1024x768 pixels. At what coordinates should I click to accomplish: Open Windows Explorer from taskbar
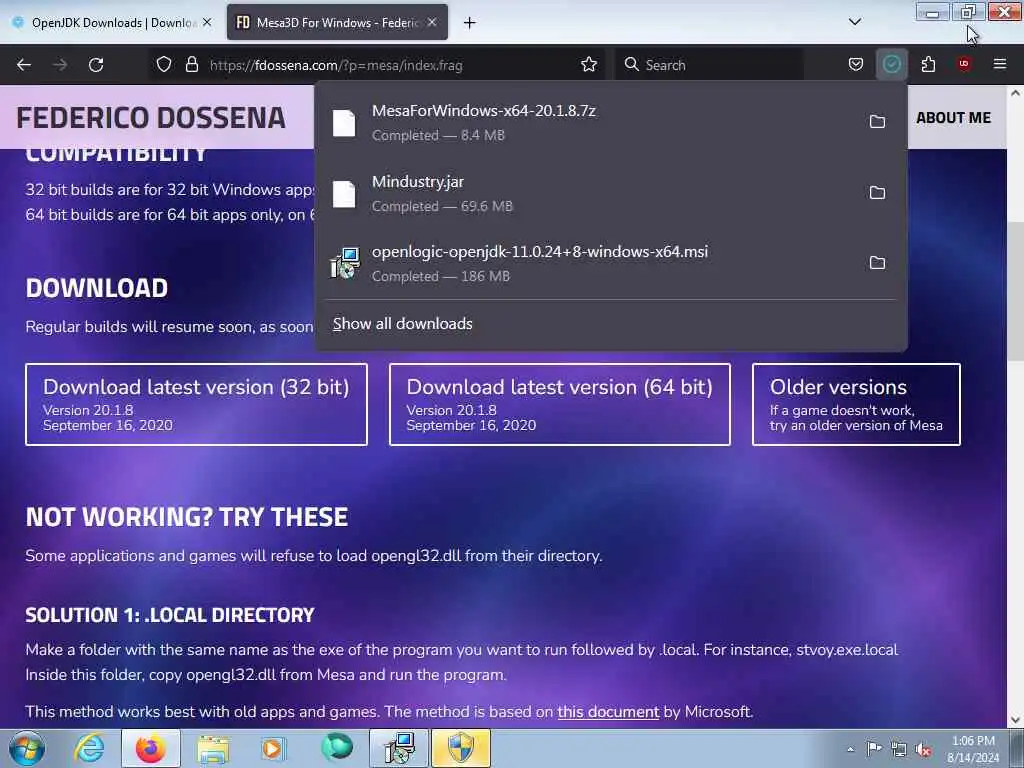(x=213, y=748)
